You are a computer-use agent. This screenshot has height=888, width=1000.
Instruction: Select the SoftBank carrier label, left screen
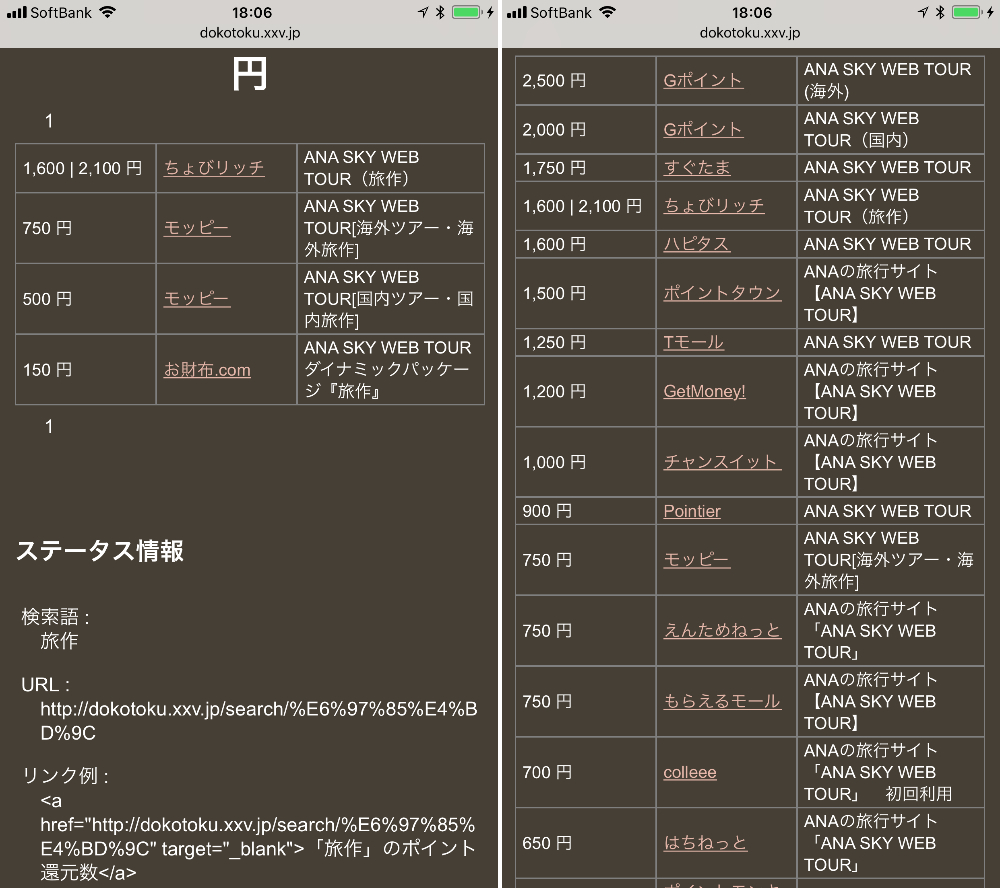[61, 12]
